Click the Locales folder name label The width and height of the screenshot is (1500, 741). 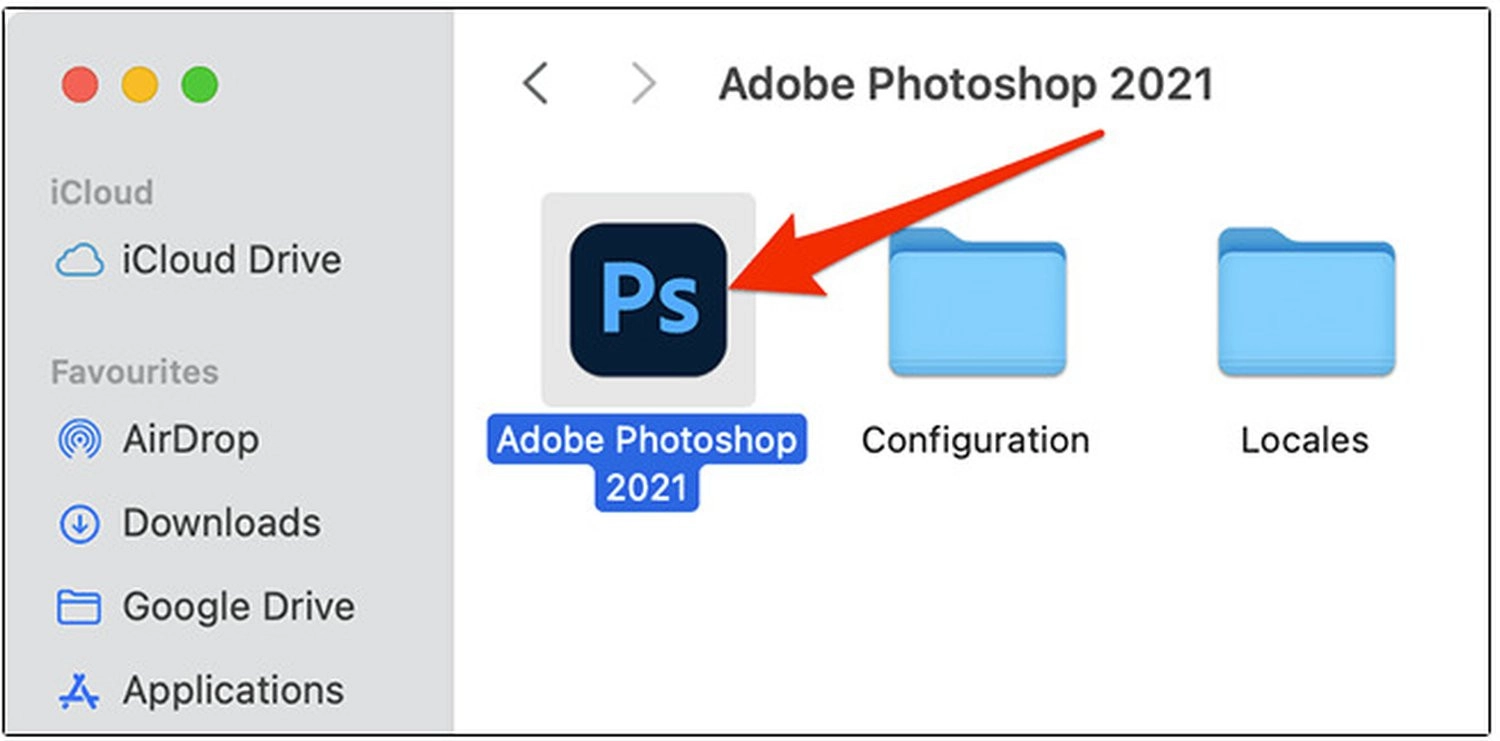click(x=1305, y=440)
